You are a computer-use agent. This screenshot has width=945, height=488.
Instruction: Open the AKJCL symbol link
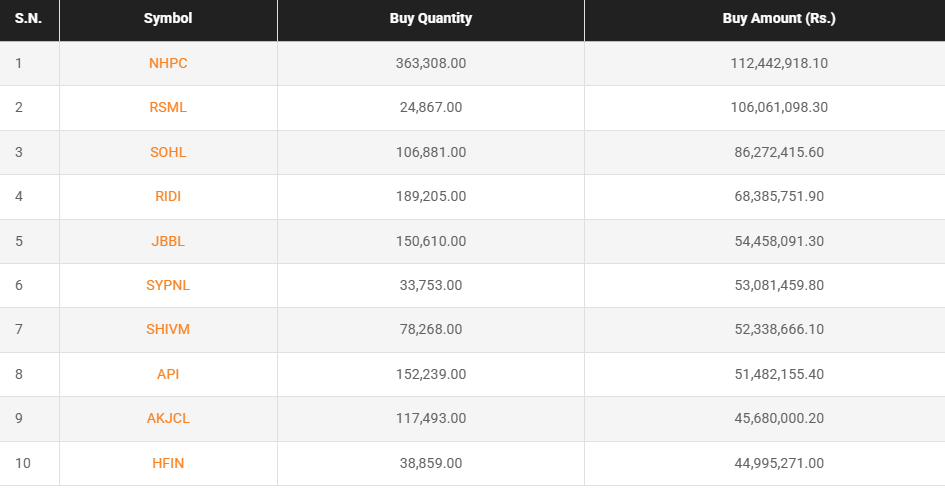[168, 419]
